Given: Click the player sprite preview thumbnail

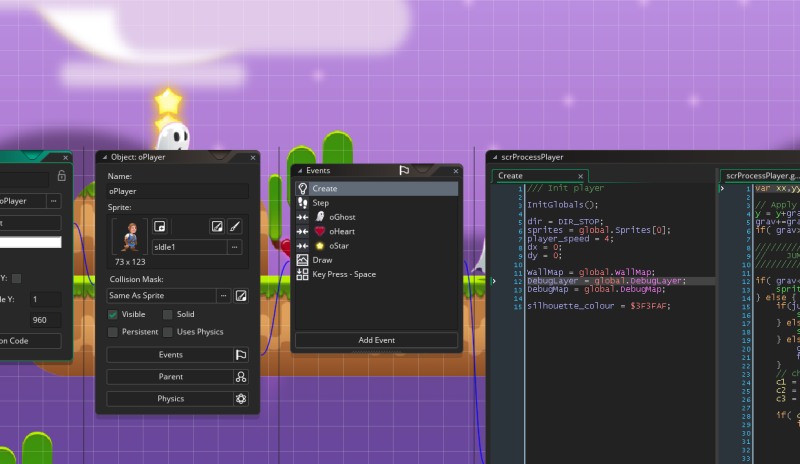Looking at the screenshot, I should [x=130, y=237].
